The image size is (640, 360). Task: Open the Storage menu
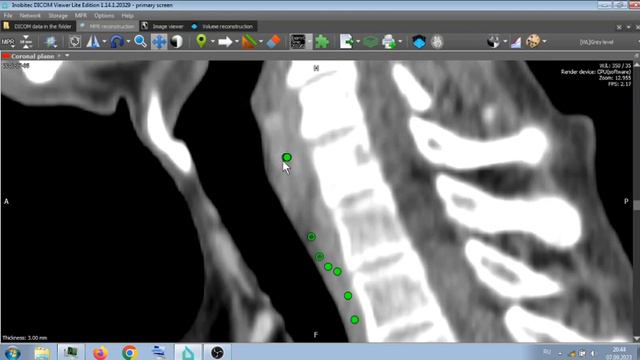tap(58, 16)
